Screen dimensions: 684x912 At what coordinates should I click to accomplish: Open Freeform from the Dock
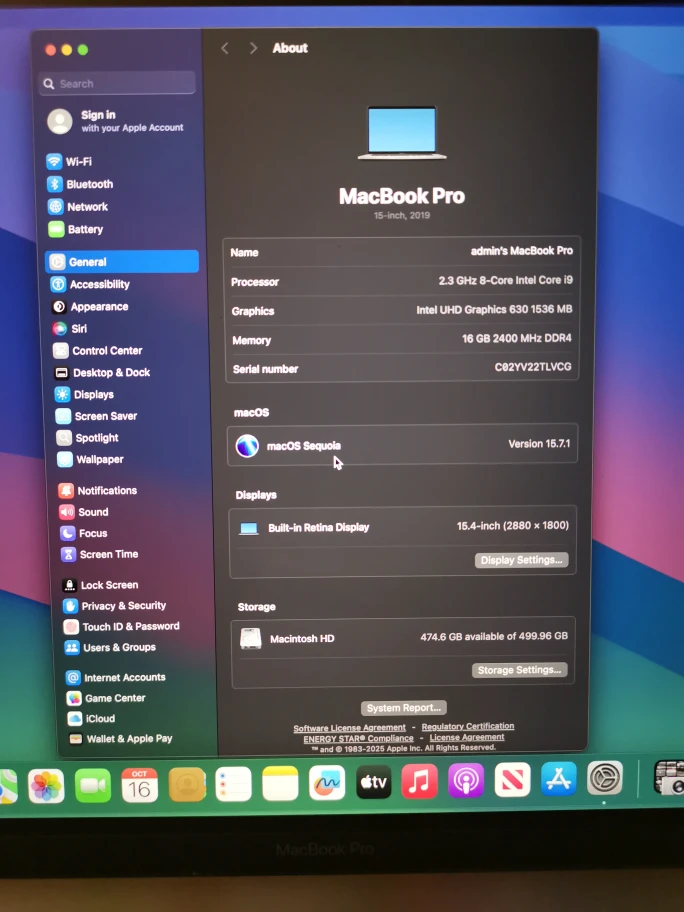[327, 783]
